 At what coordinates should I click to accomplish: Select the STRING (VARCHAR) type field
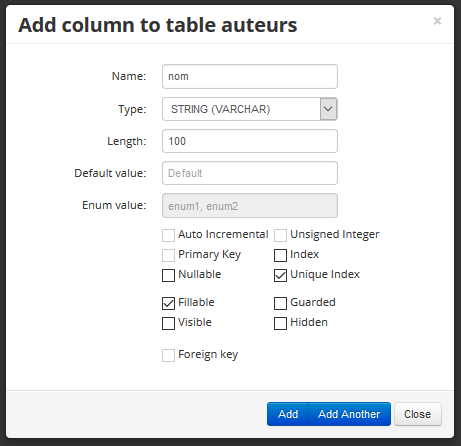pos(250,109)
